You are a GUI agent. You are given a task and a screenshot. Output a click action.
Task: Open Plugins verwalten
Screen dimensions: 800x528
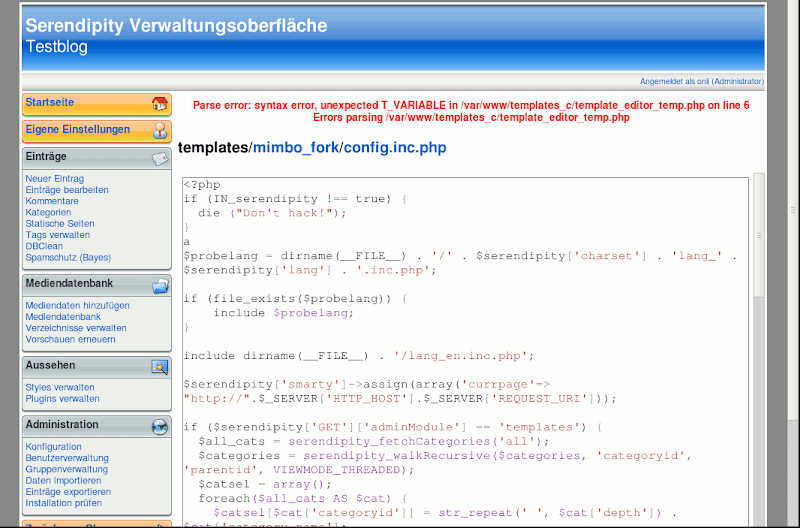point(62,399)
